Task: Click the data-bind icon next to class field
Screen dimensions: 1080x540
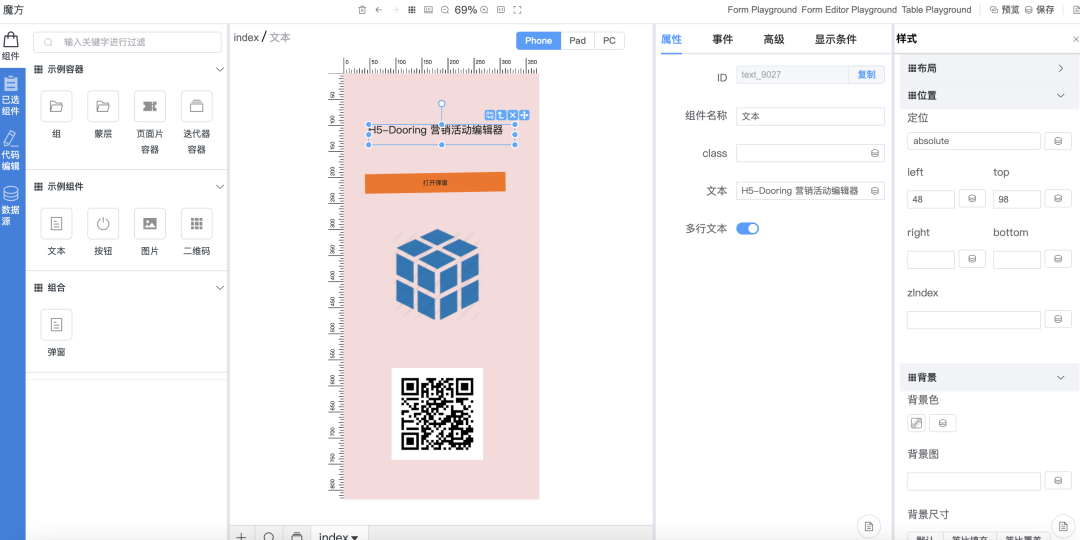Action: pyautogui.click(x=875, y=154)
